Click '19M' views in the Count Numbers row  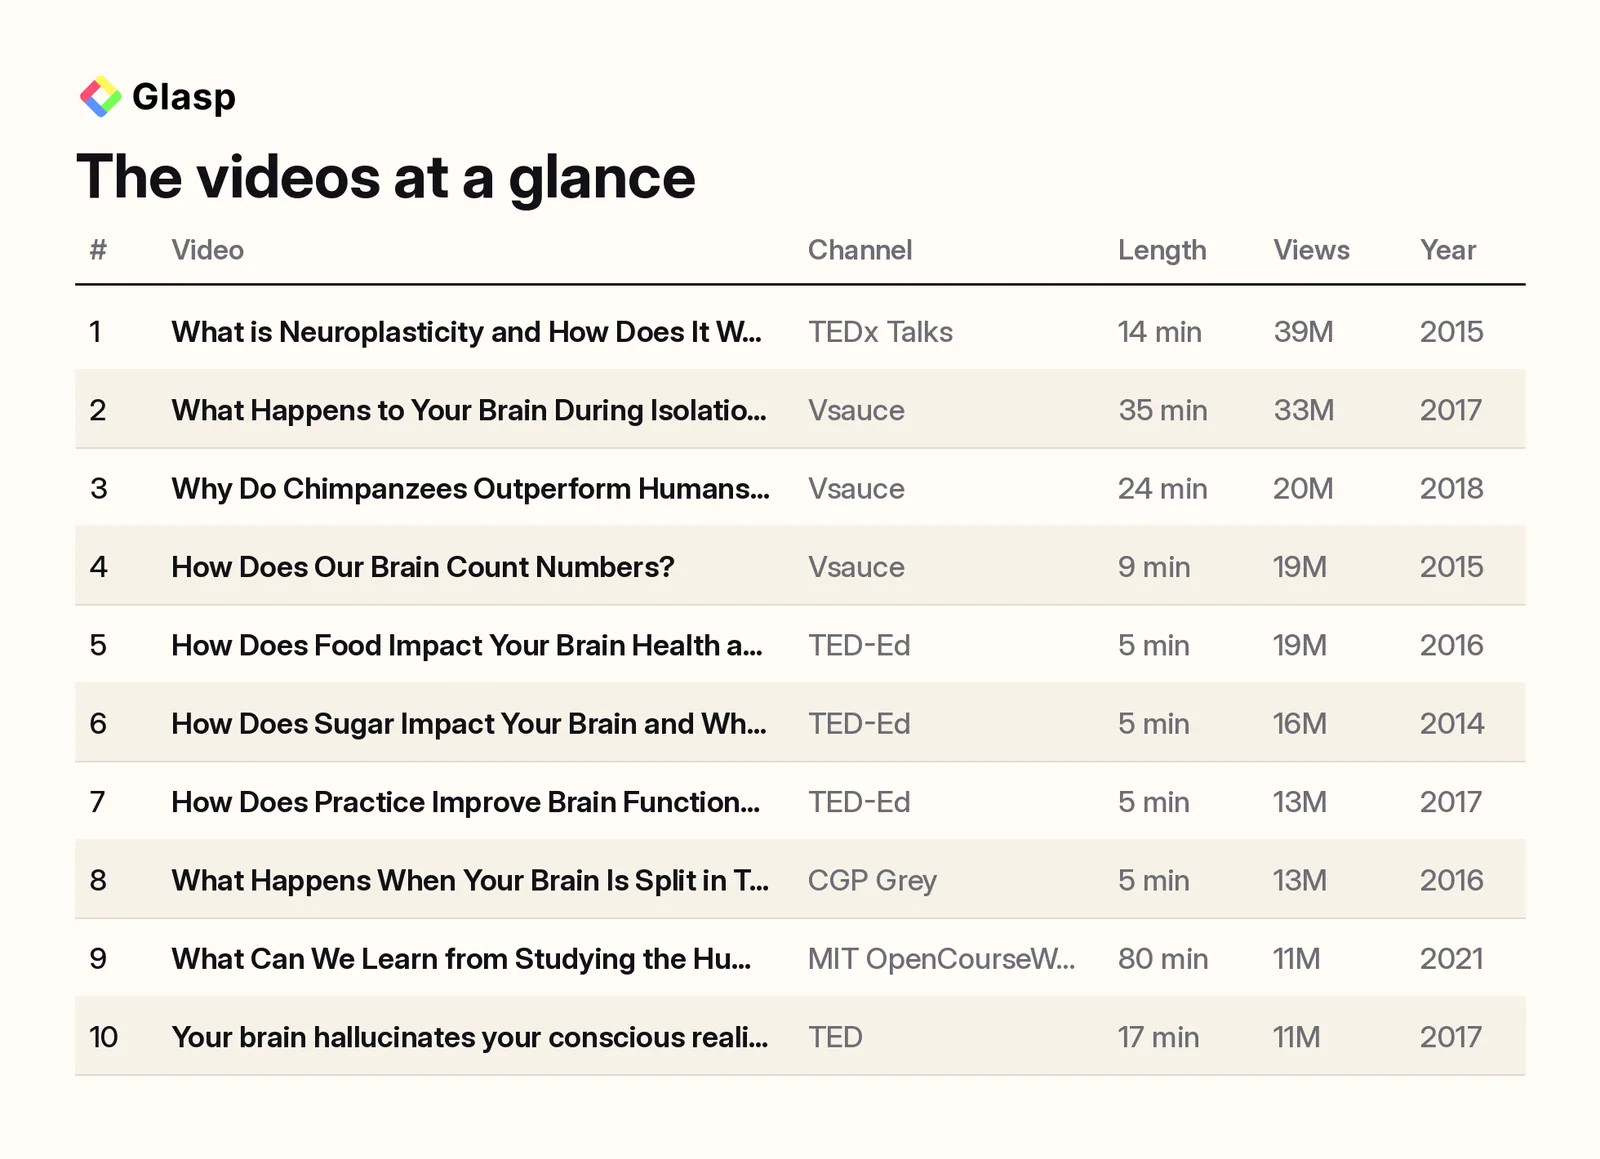1300,567
